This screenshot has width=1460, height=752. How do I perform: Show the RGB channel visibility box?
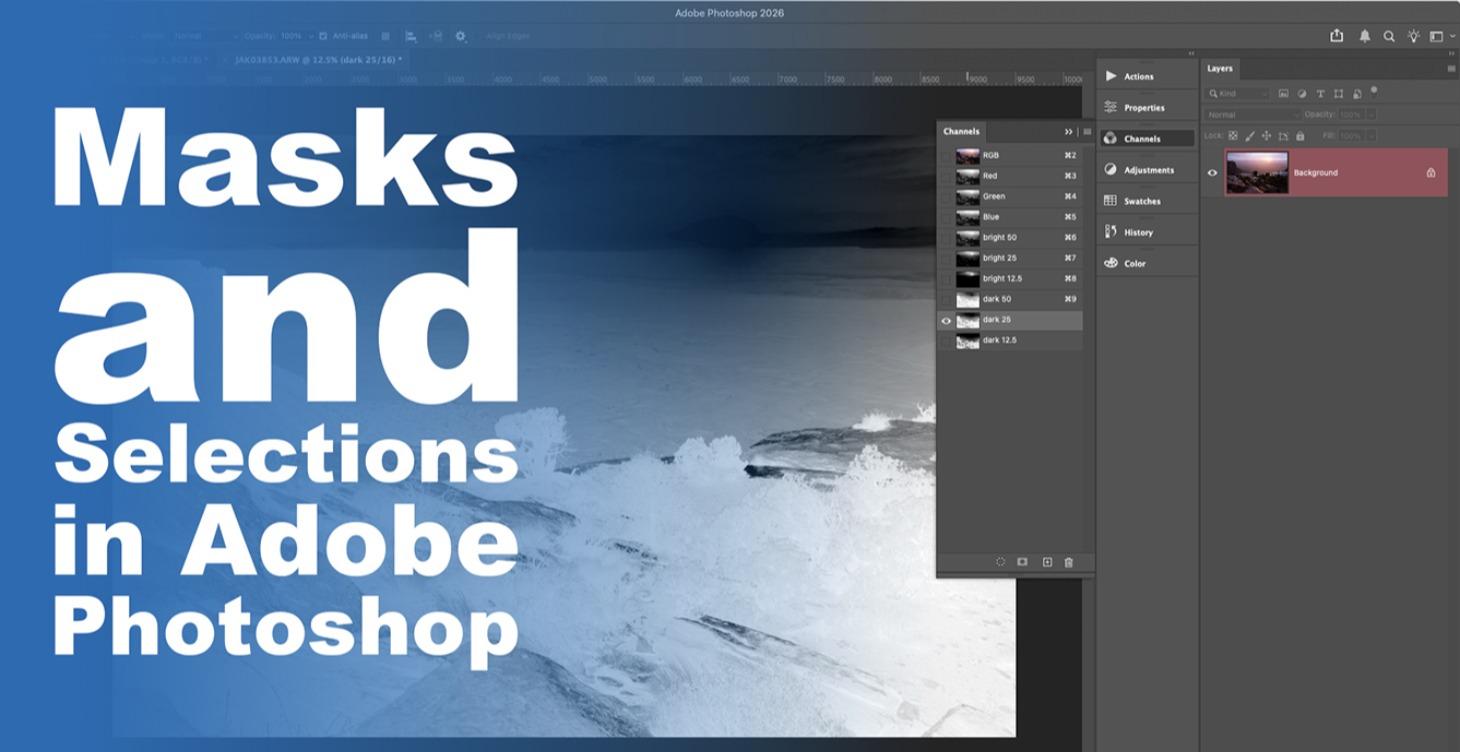coord(946,156)
